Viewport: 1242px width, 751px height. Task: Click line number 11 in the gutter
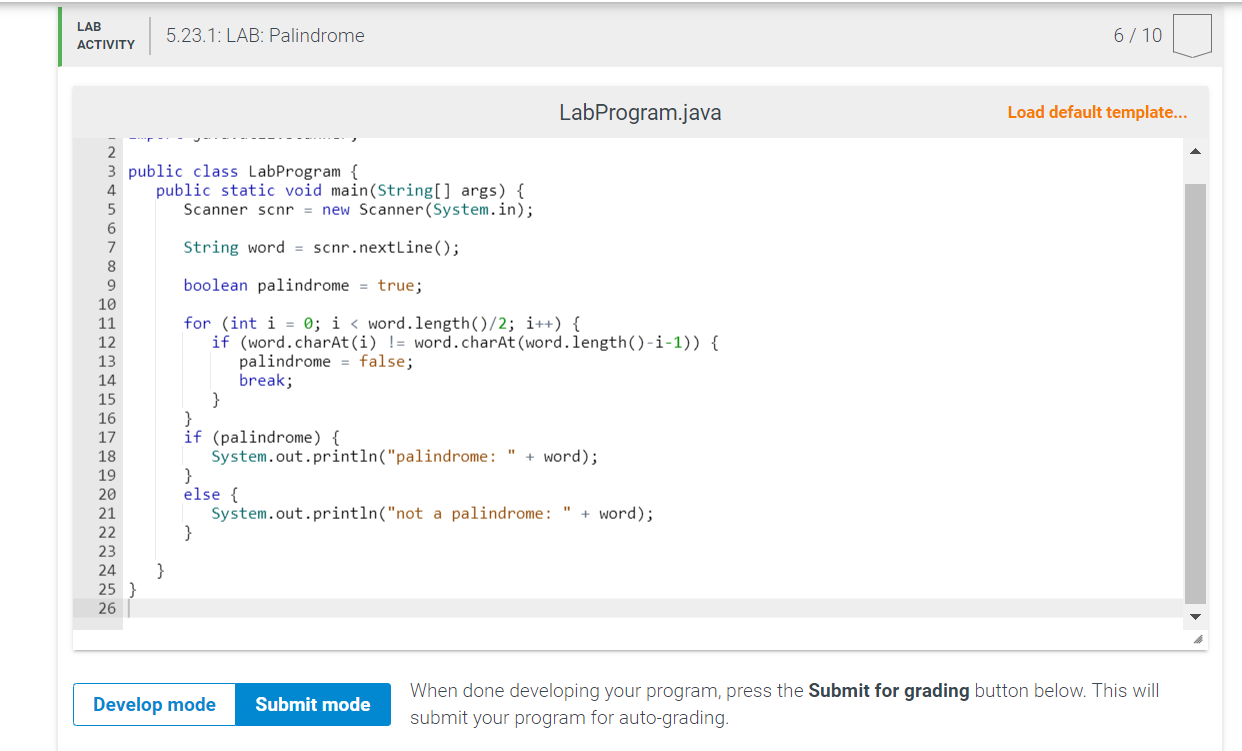[x=106, y=323]
